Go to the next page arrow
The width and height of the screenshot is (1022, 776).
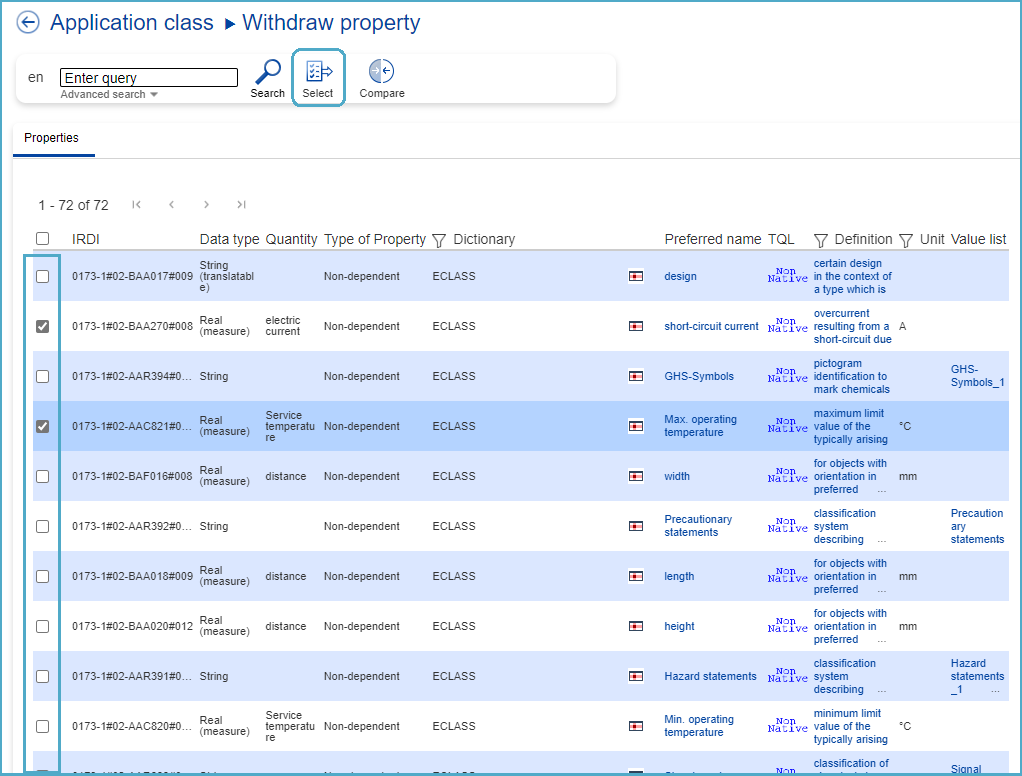click(x=206, y=205)
